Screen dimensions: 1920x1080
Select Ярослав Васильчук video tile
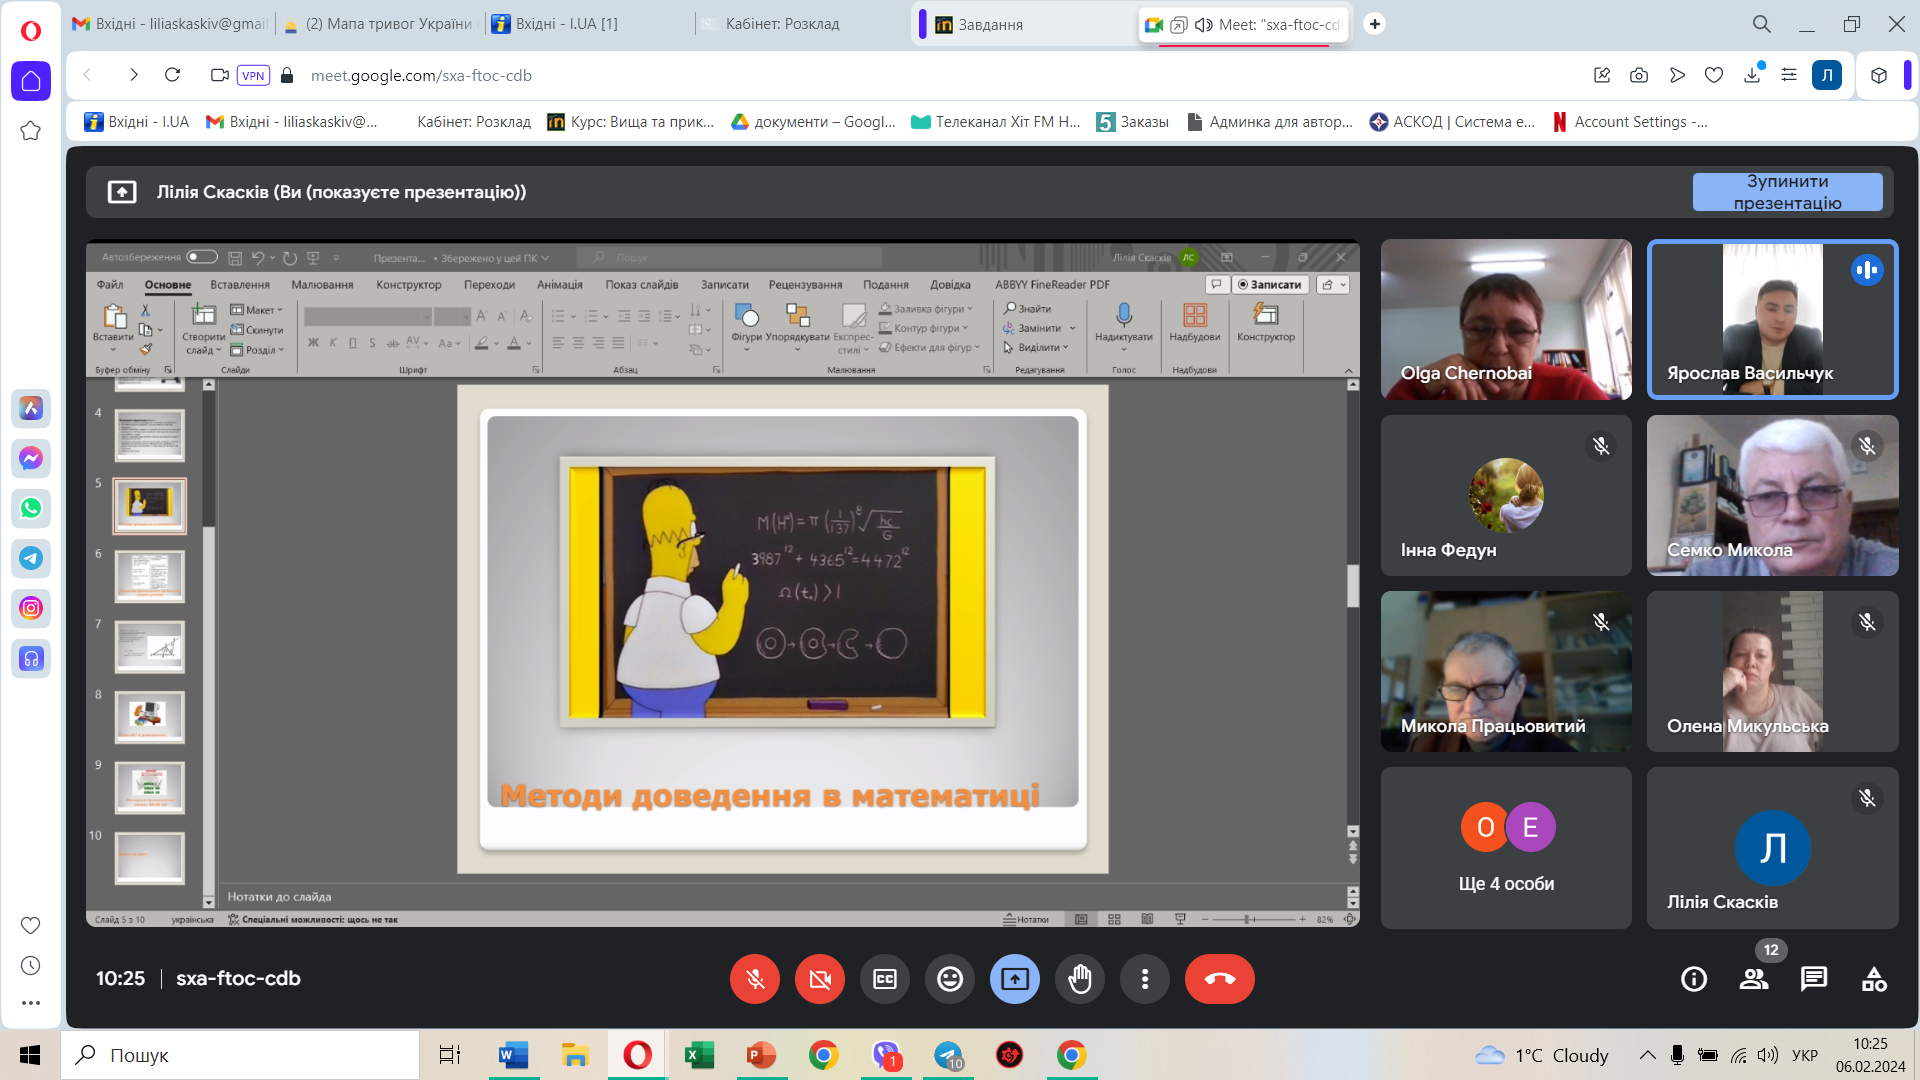tap(1773, 319)
